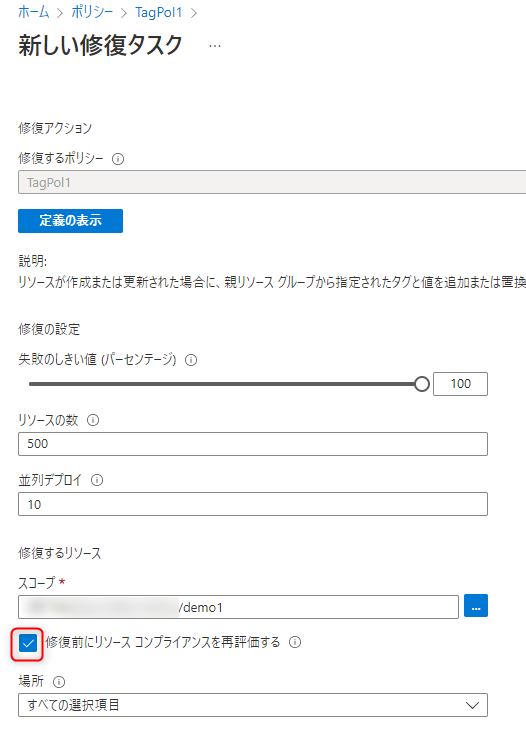
Task: Click the disabled TagPol1 policy field
Action: click(x=272, y=182)
